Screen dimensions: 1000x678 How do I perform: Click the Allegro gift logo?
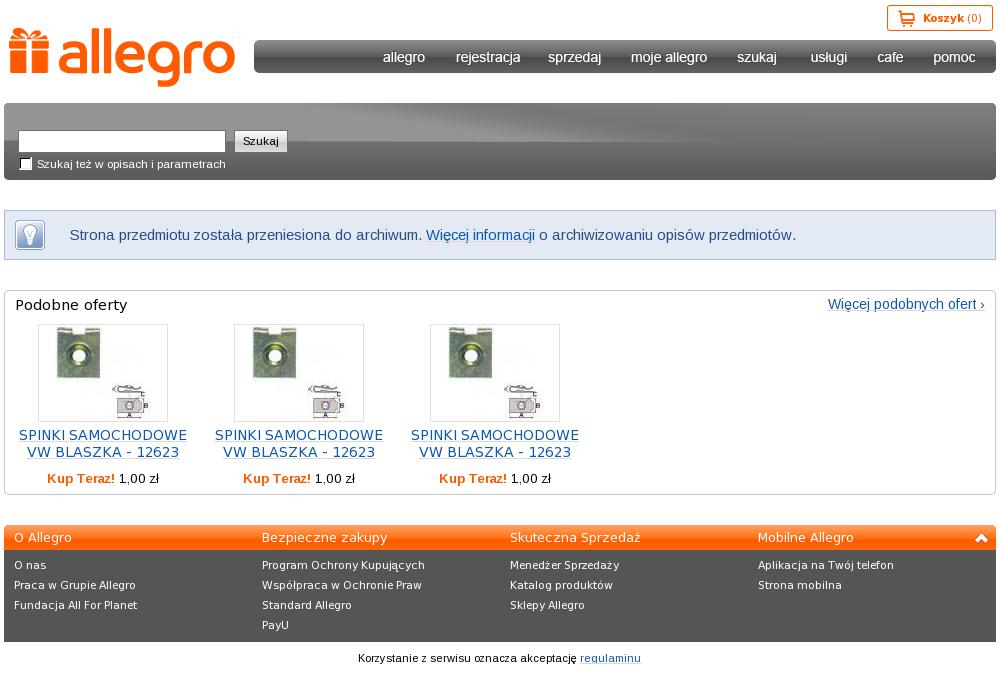(122, 57)
